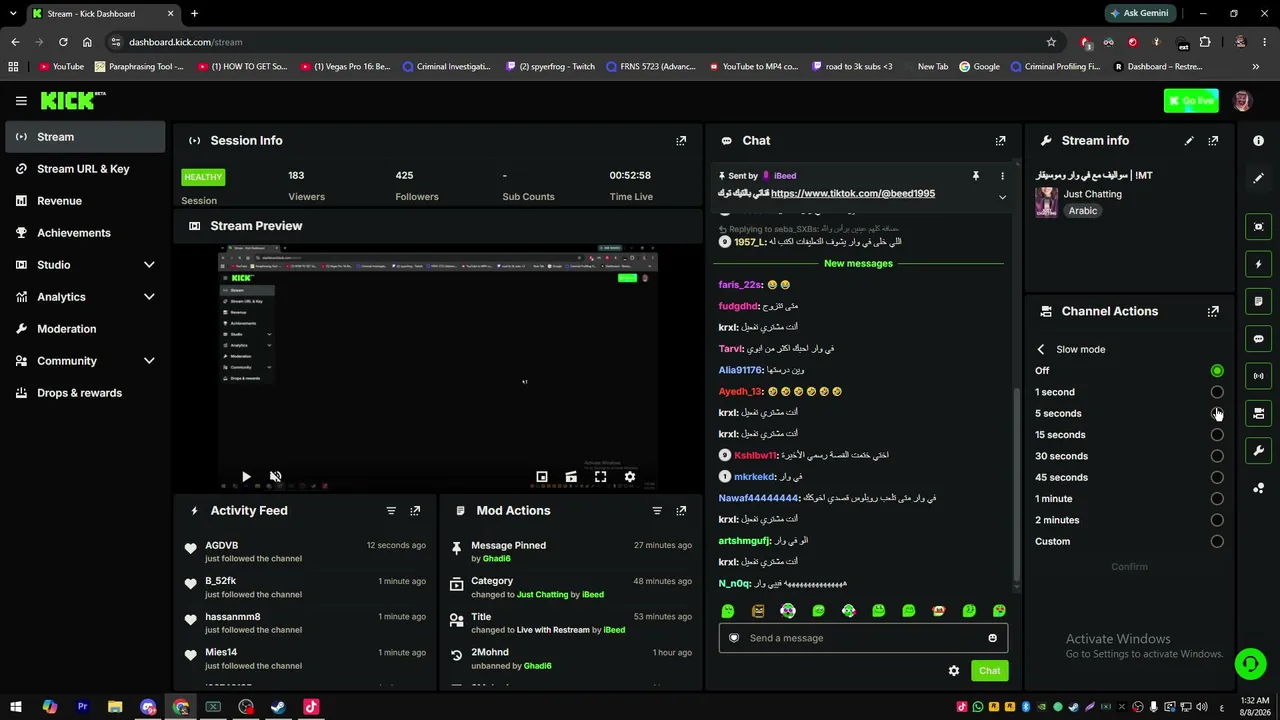
Task: Focus the Send a message field
Action: [x=863, y=638]
